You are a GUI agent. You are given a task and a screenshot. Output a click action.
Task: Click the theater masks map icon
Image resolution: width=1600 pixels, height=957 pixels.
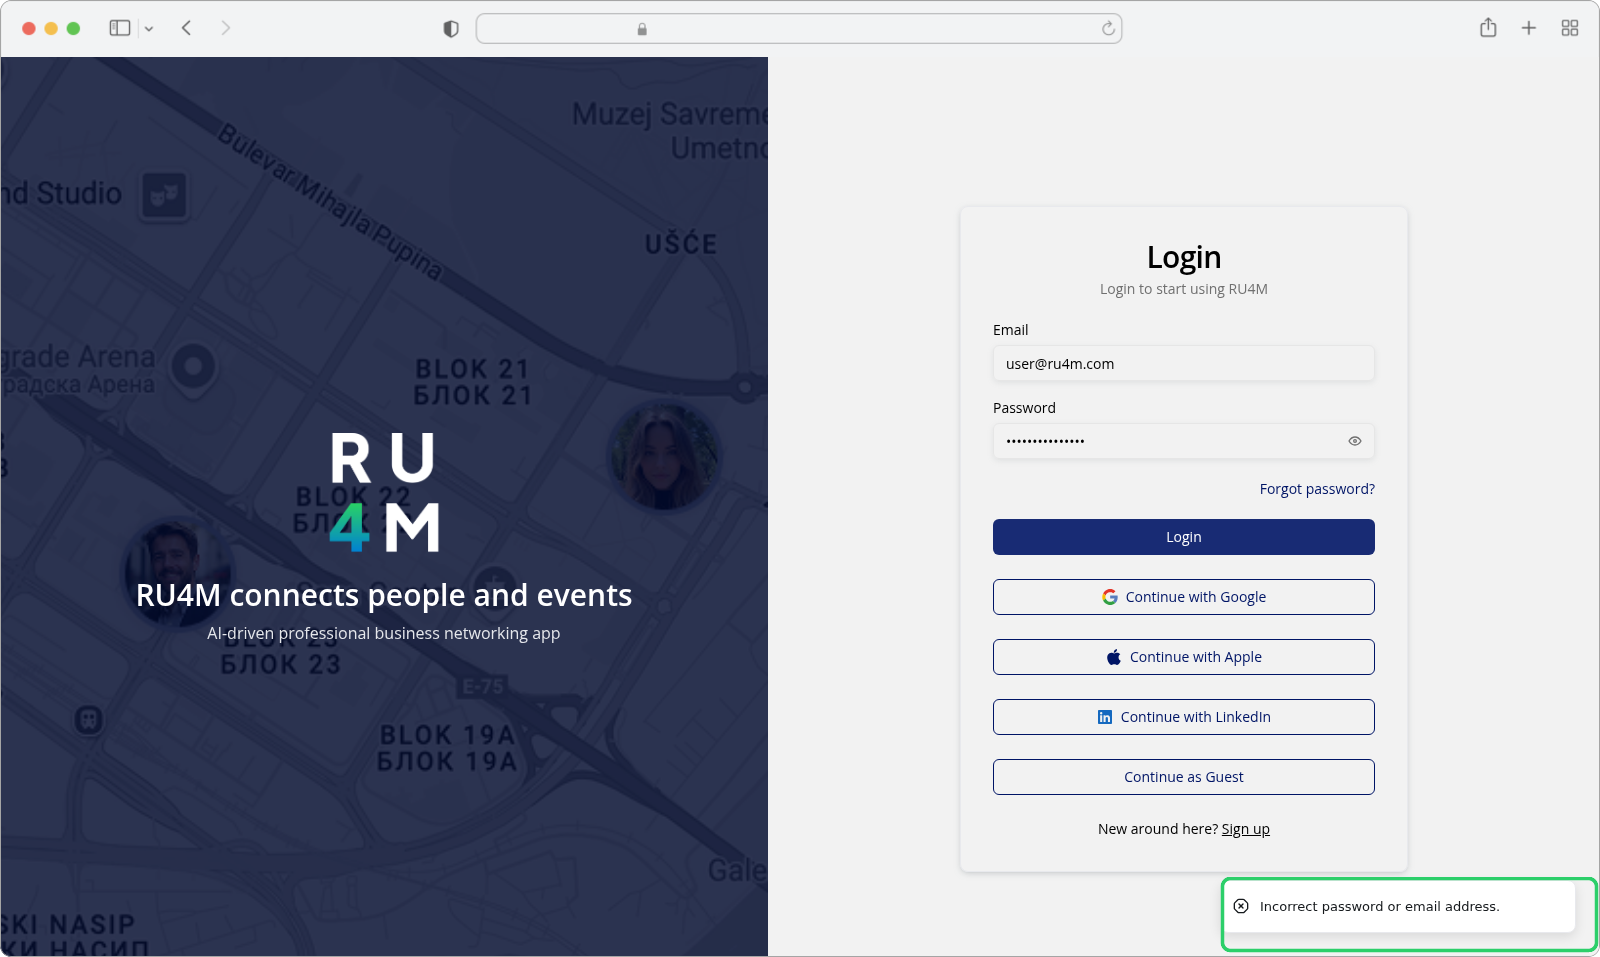pyautogui.click(x=165, y=196)
